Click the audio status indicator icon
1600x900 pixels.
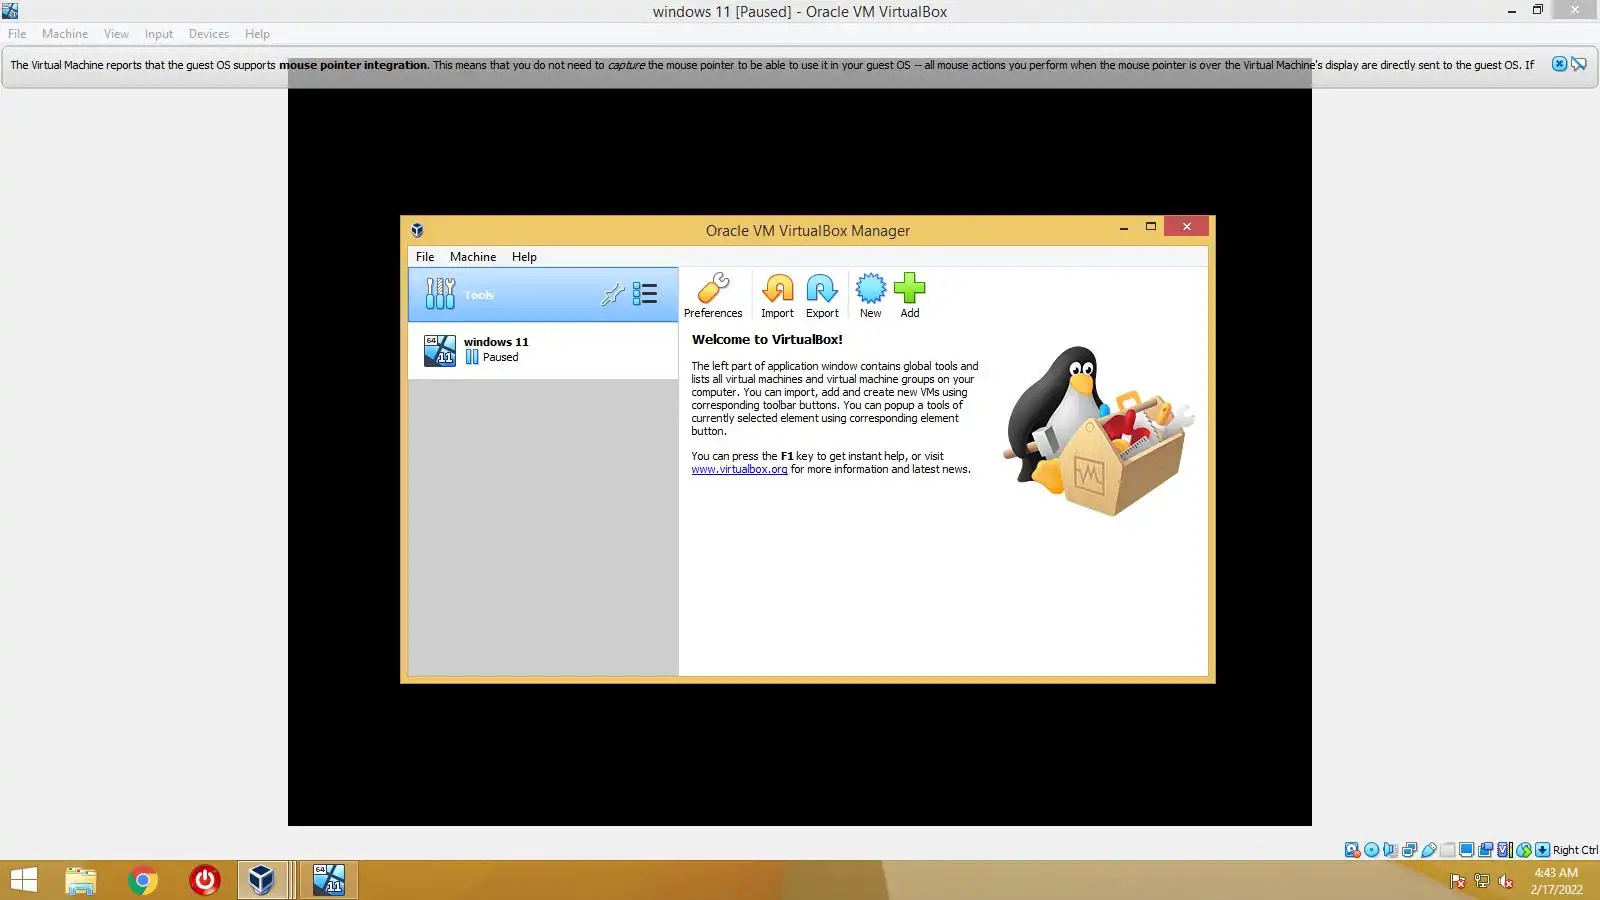pos(1390,850)
